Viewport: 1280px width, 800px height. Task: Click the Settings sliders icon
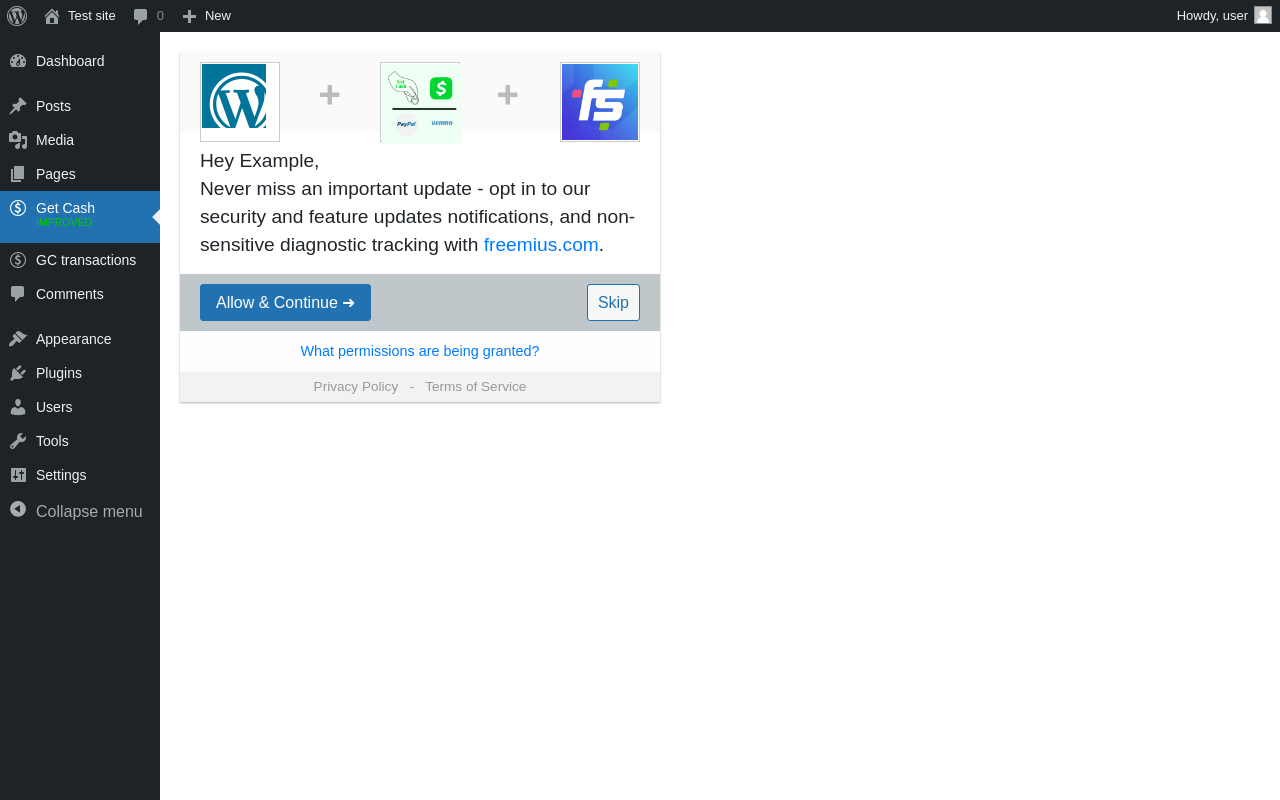click(x=18, y=475)
